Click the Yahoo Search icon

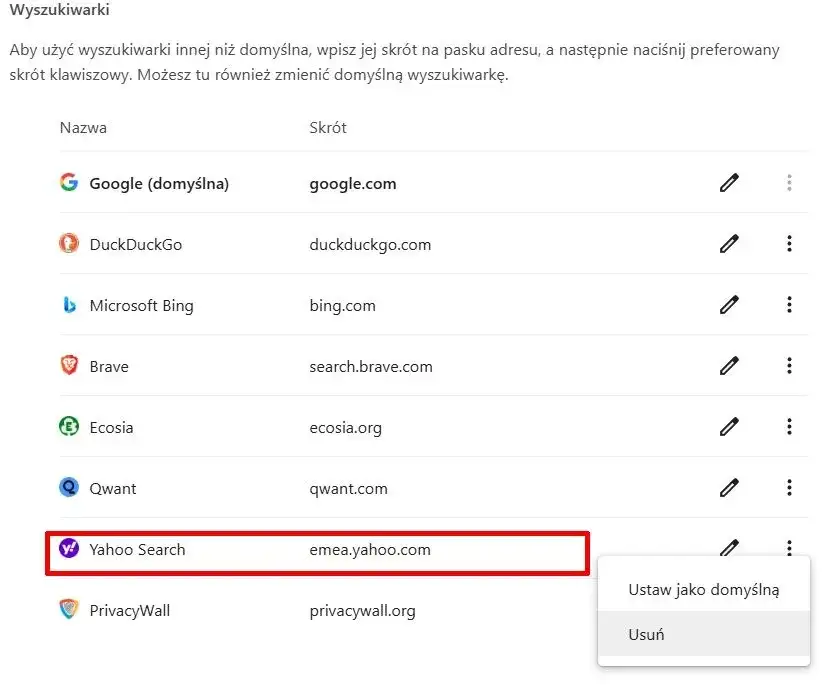pos(68,549)
